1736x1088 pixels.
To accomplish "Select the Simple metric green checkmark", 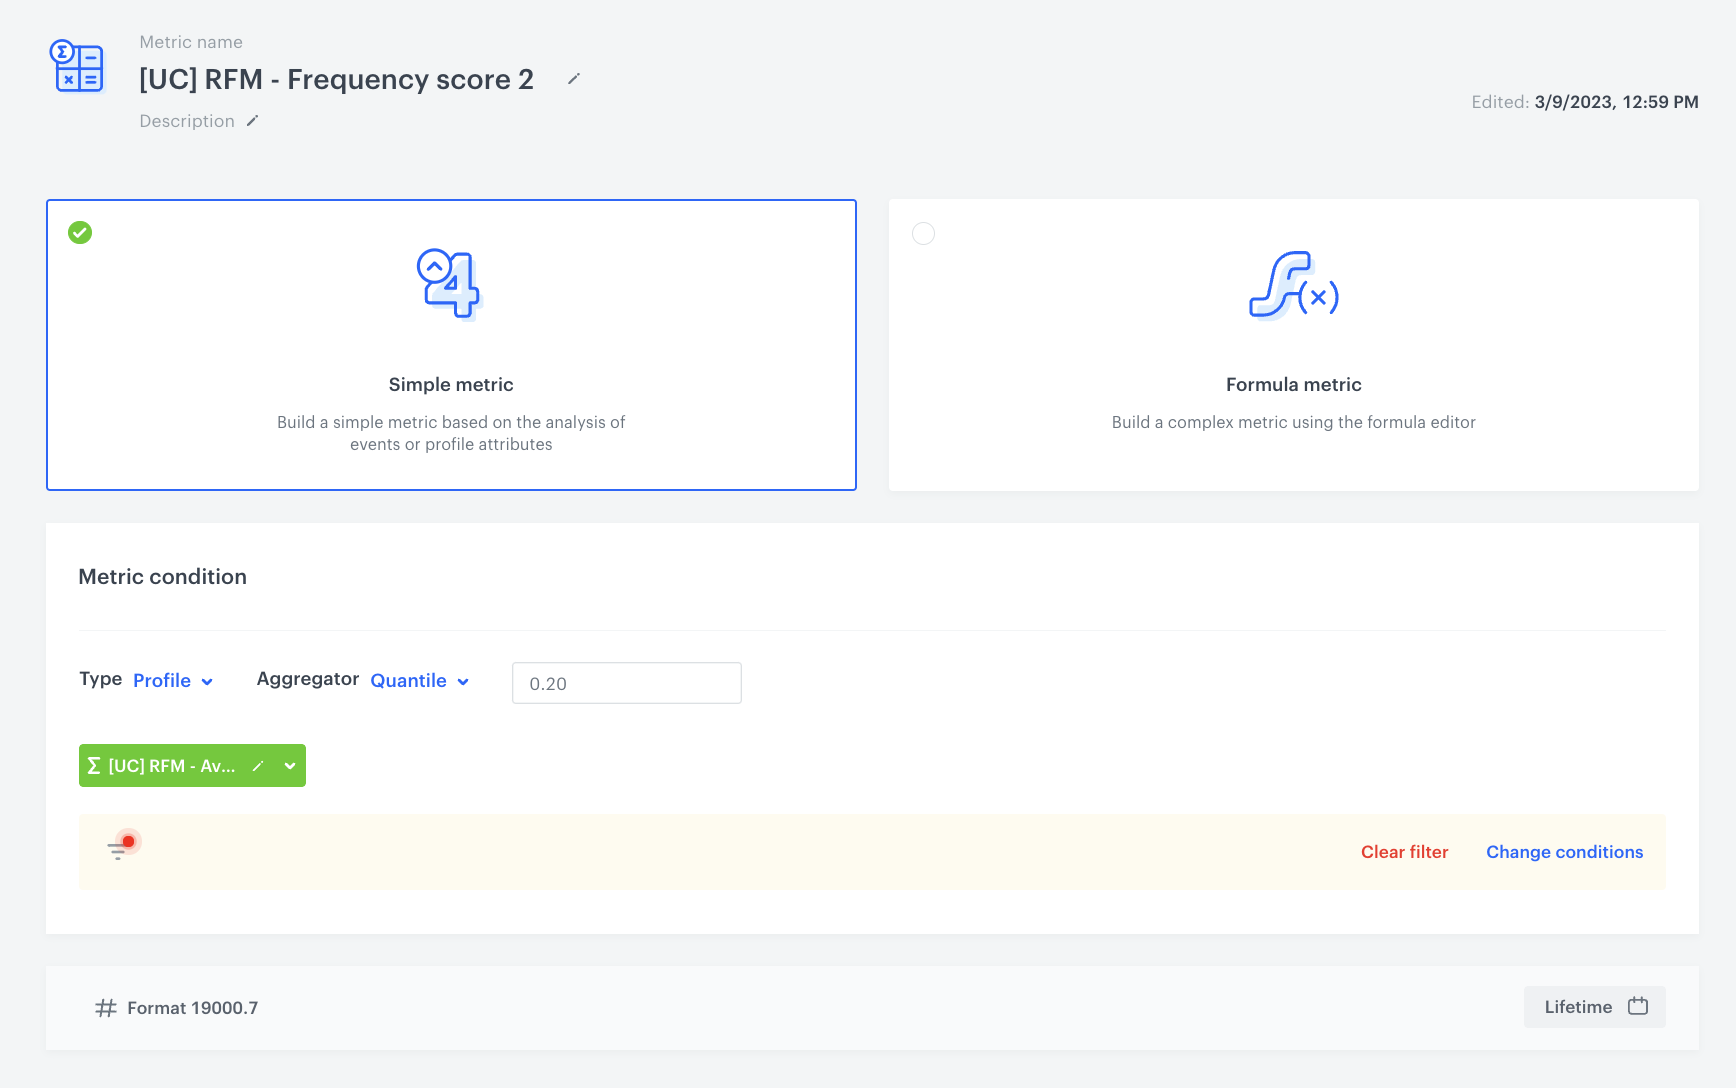I will point(80,233).
